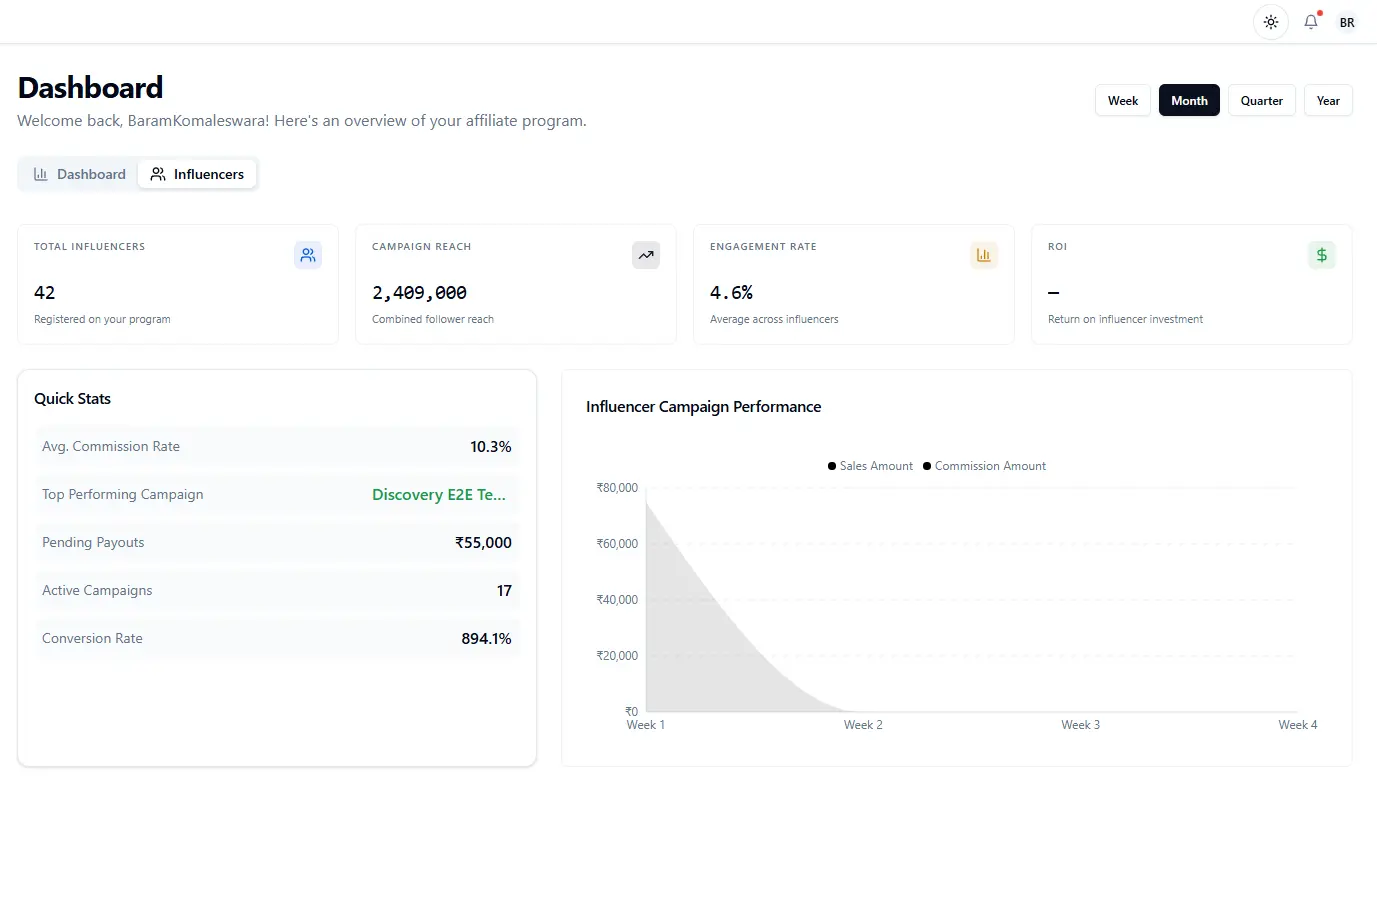Toggle the Commission Amount legend item
Screen dimensions: 1377x900
tap(984, 466)
